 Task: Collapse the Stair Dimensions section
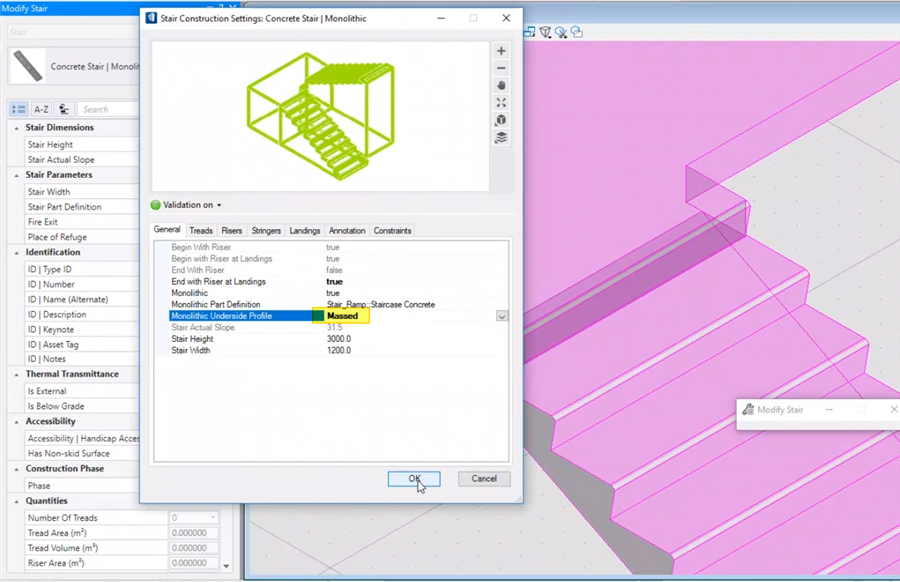pos(17,128)
